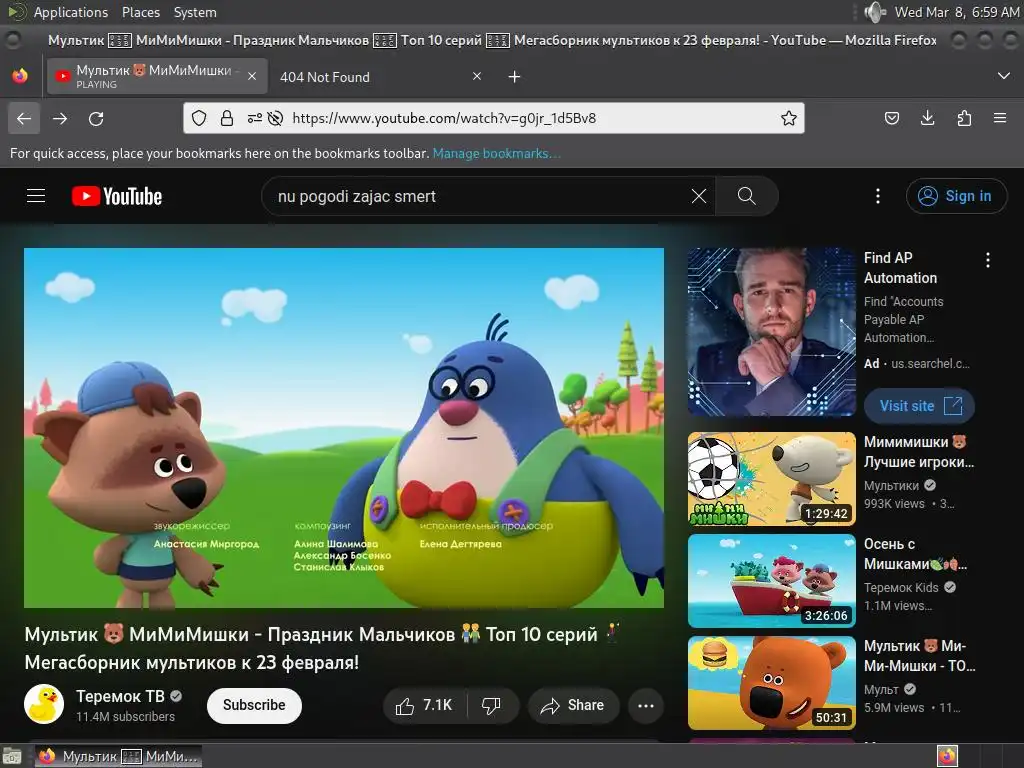Open the Applications menu

coord(71,12)
